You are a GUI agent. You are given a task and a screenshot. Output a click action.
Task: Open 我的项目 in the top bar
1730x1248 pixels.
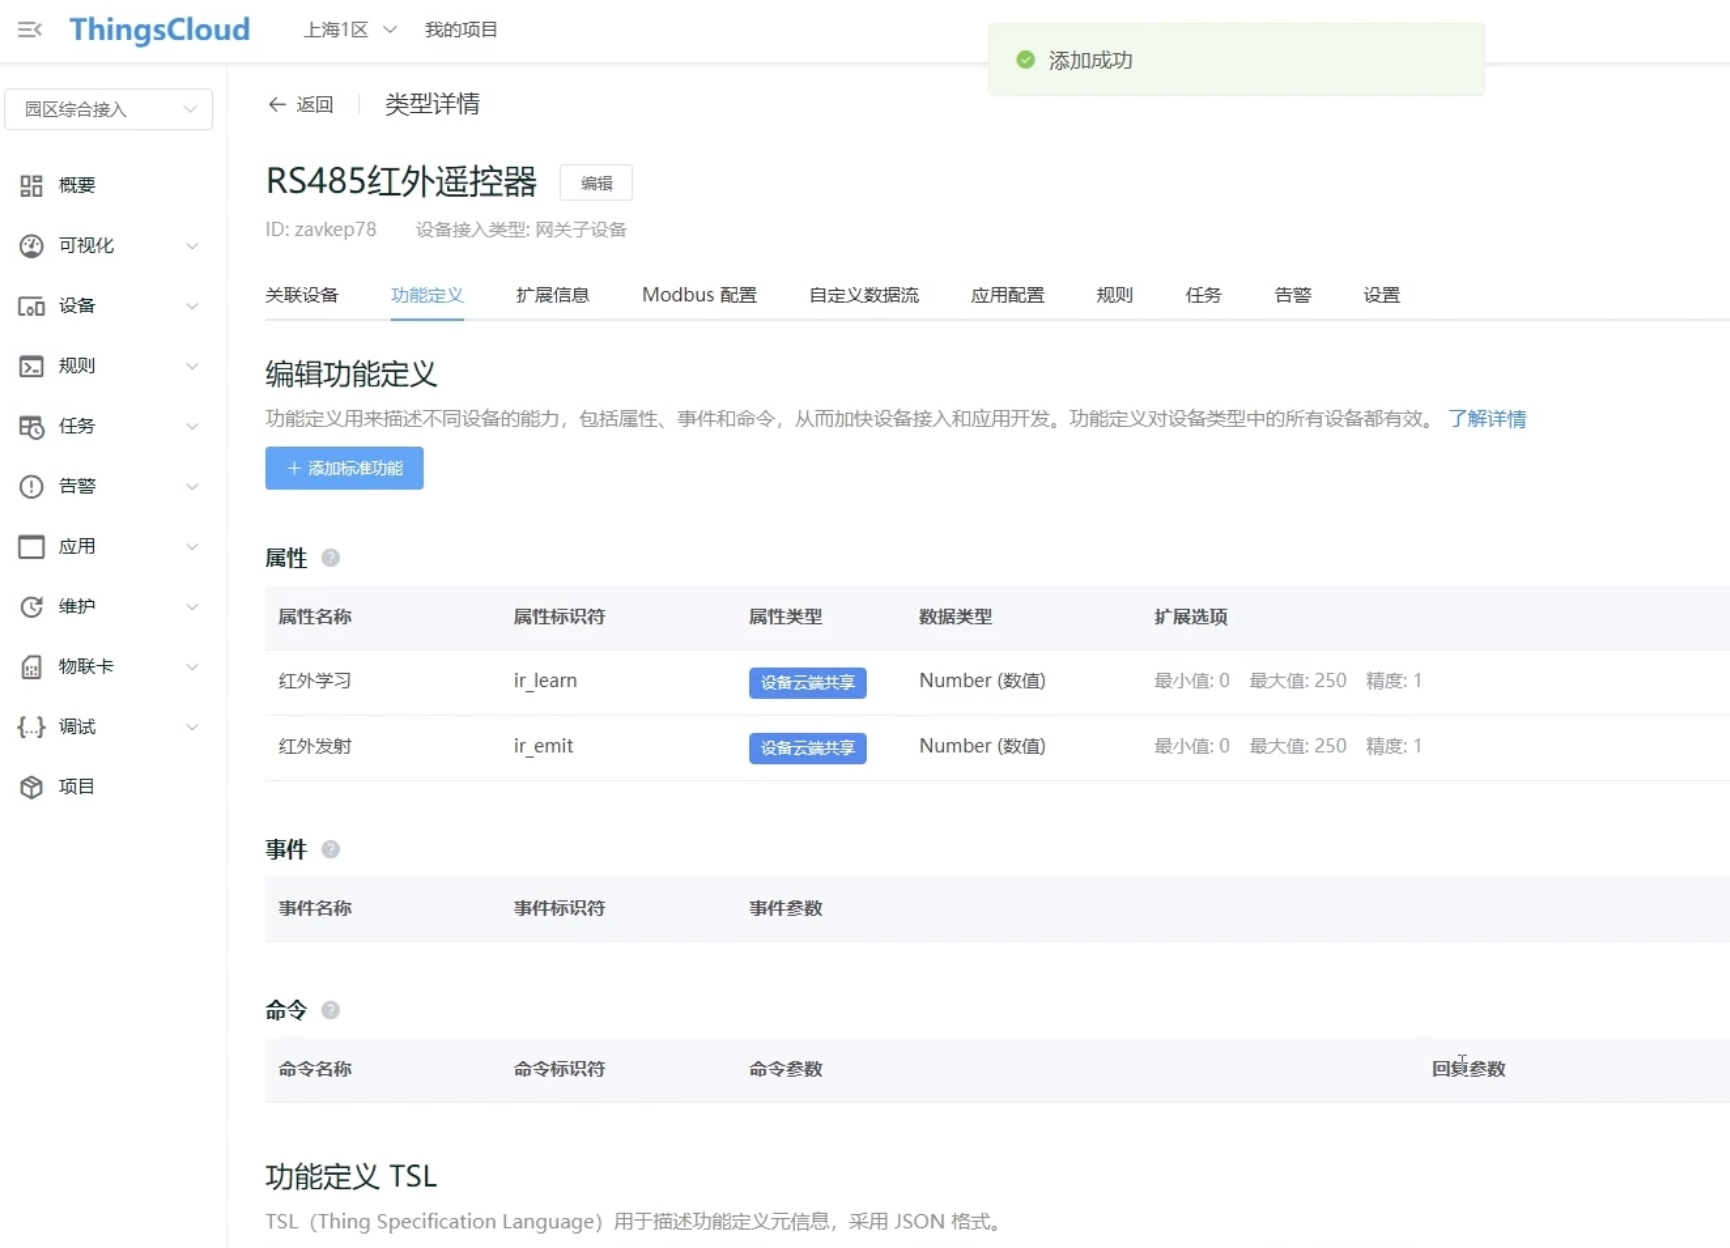click(461, 30)
